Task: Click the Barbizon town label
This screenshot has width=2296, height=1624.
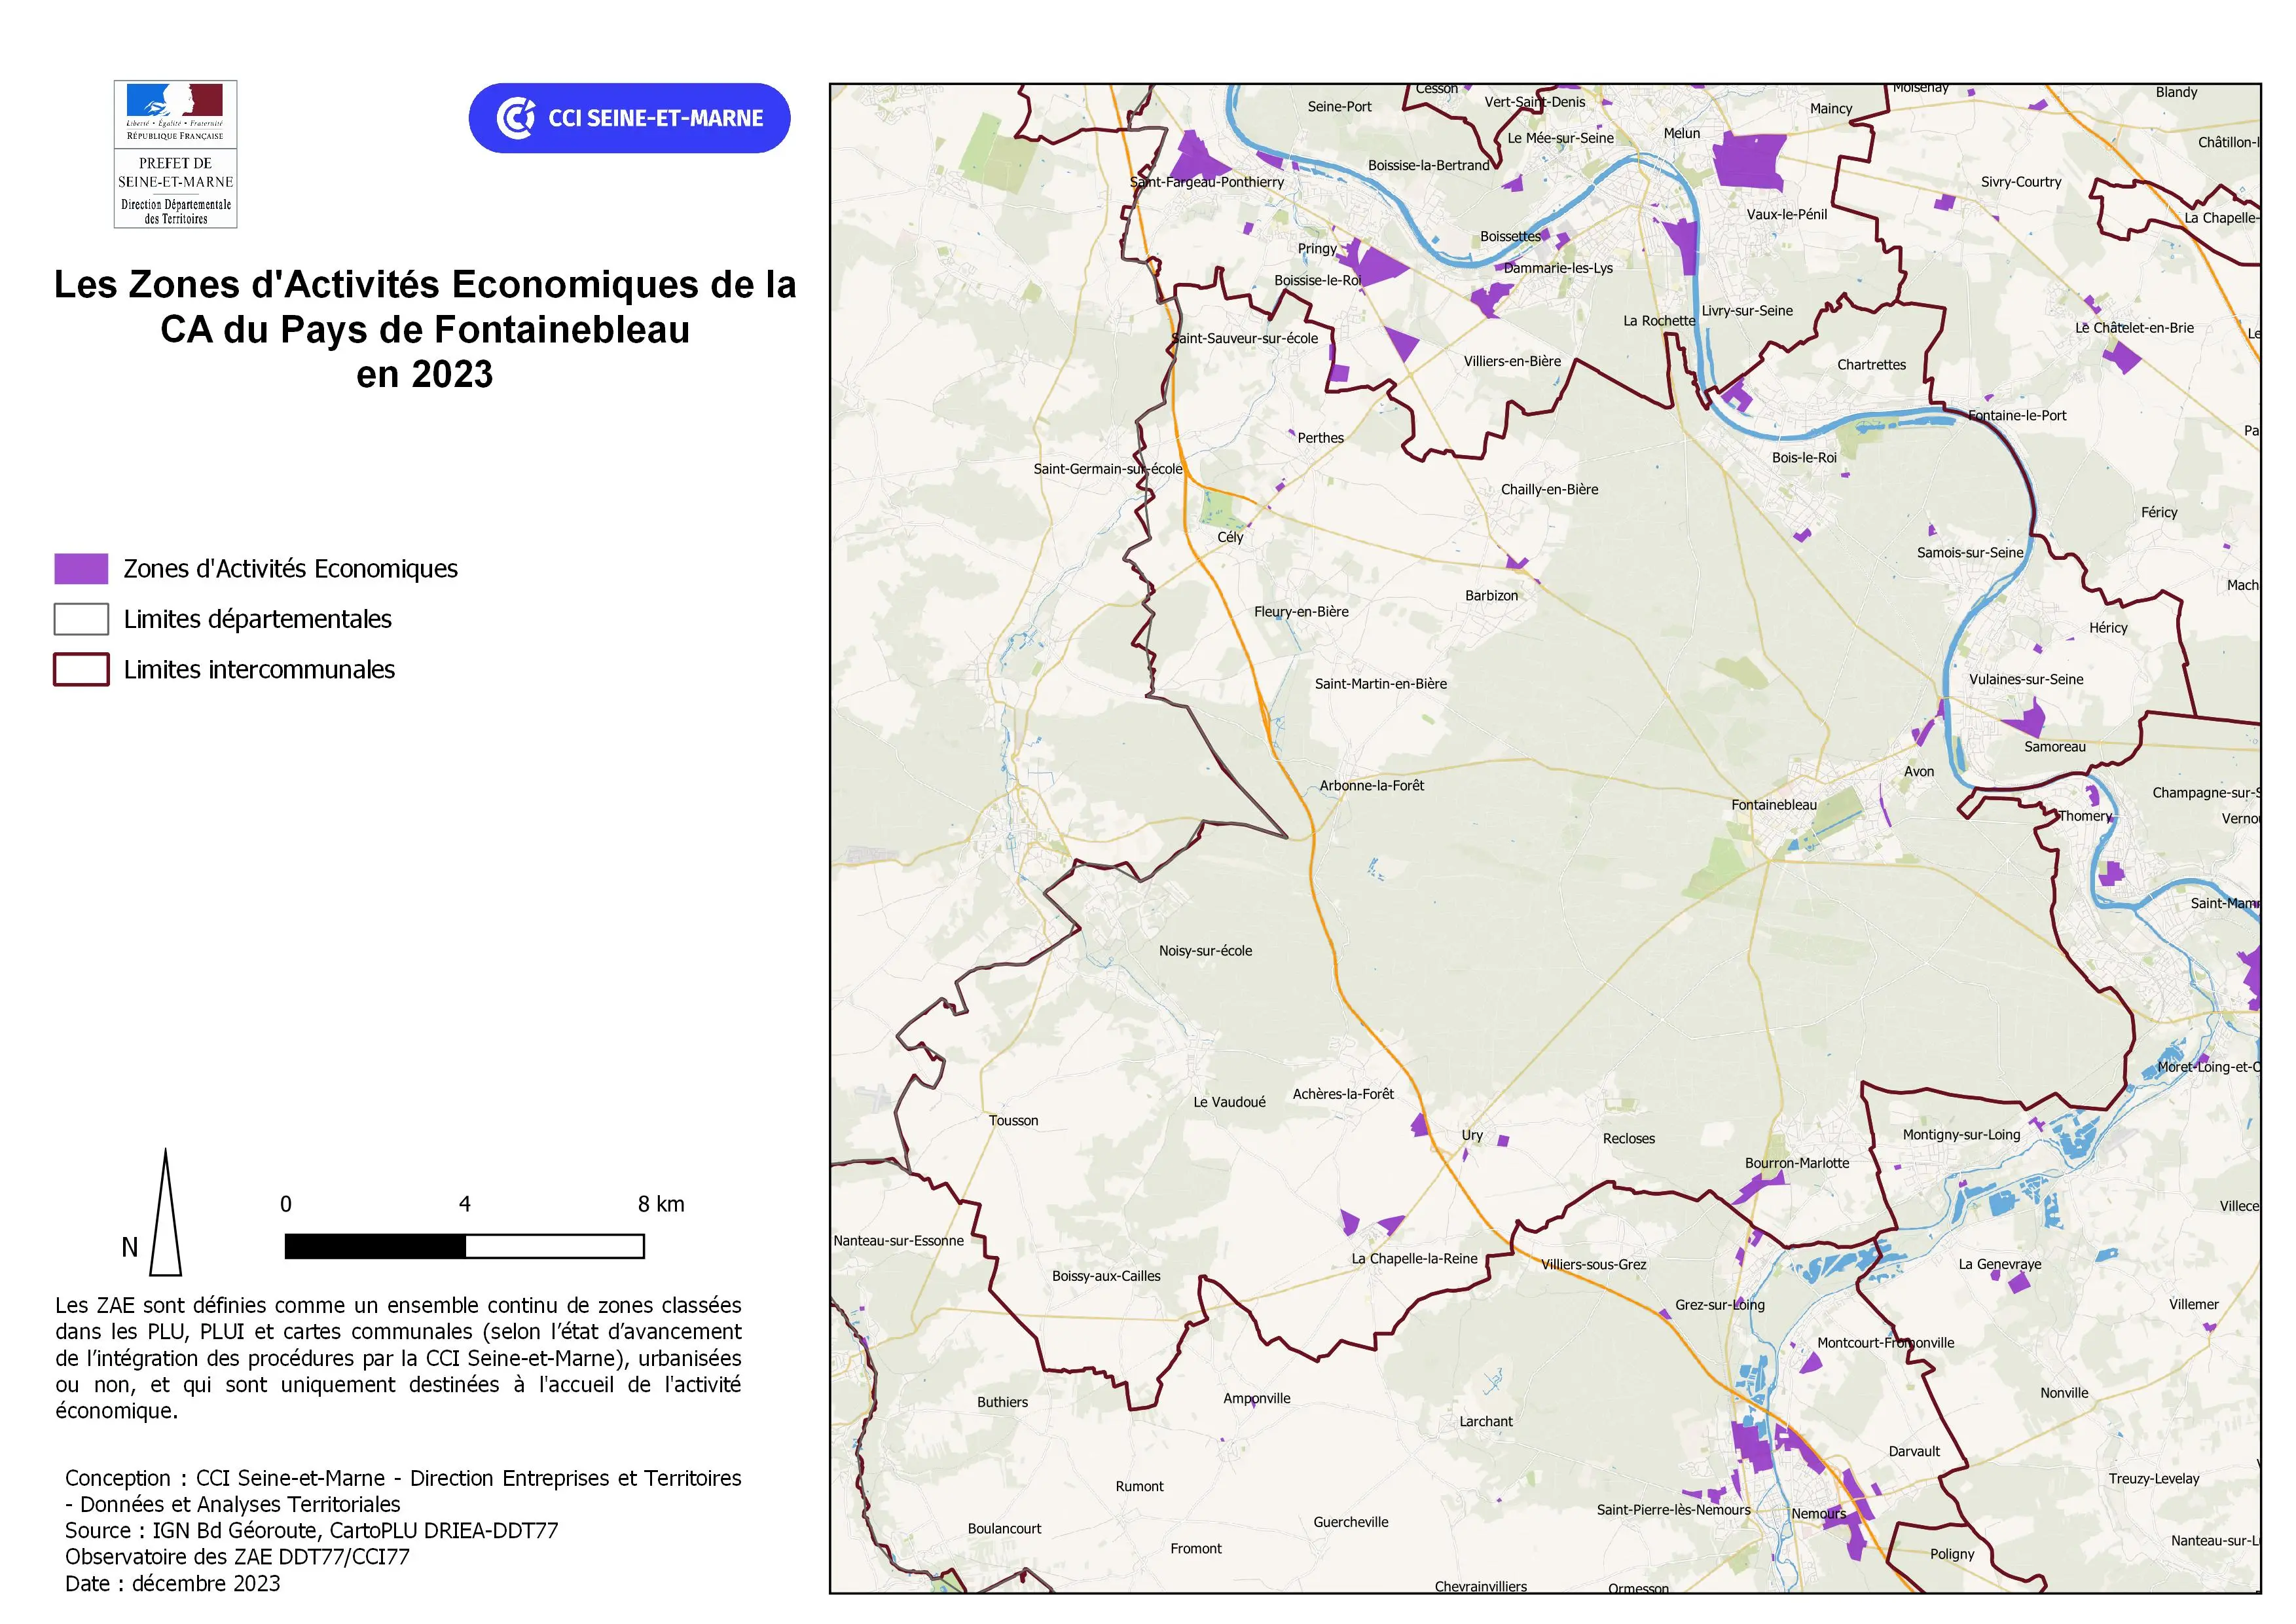Action: coord(1491,595)
